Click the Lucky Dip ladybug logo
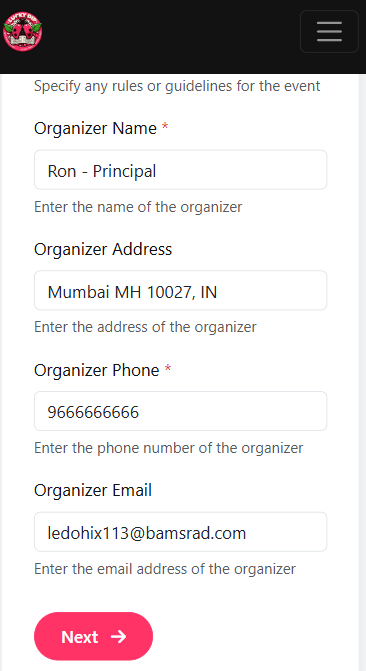The image size is (366, 671). coord(22,31)
